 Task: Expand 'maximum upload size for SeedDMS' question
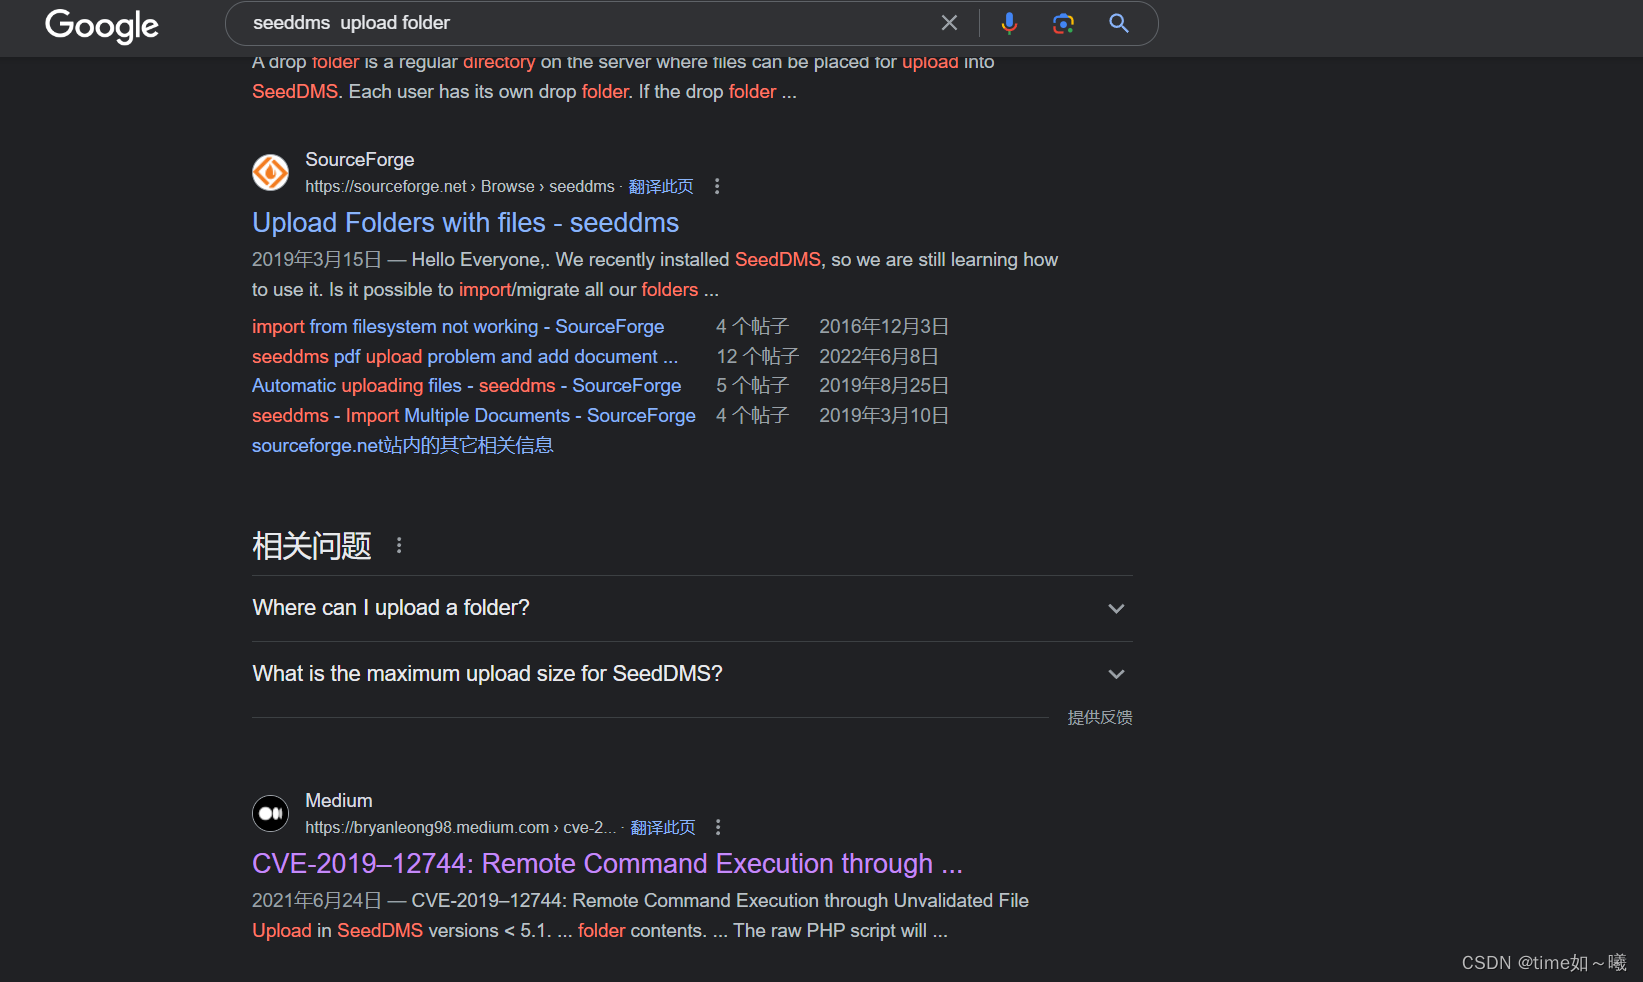coord(692,674)
